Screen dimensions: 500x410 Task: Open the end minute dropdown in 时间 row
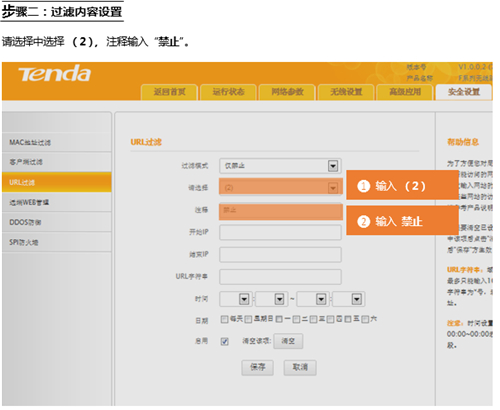(x=348, y=299)
